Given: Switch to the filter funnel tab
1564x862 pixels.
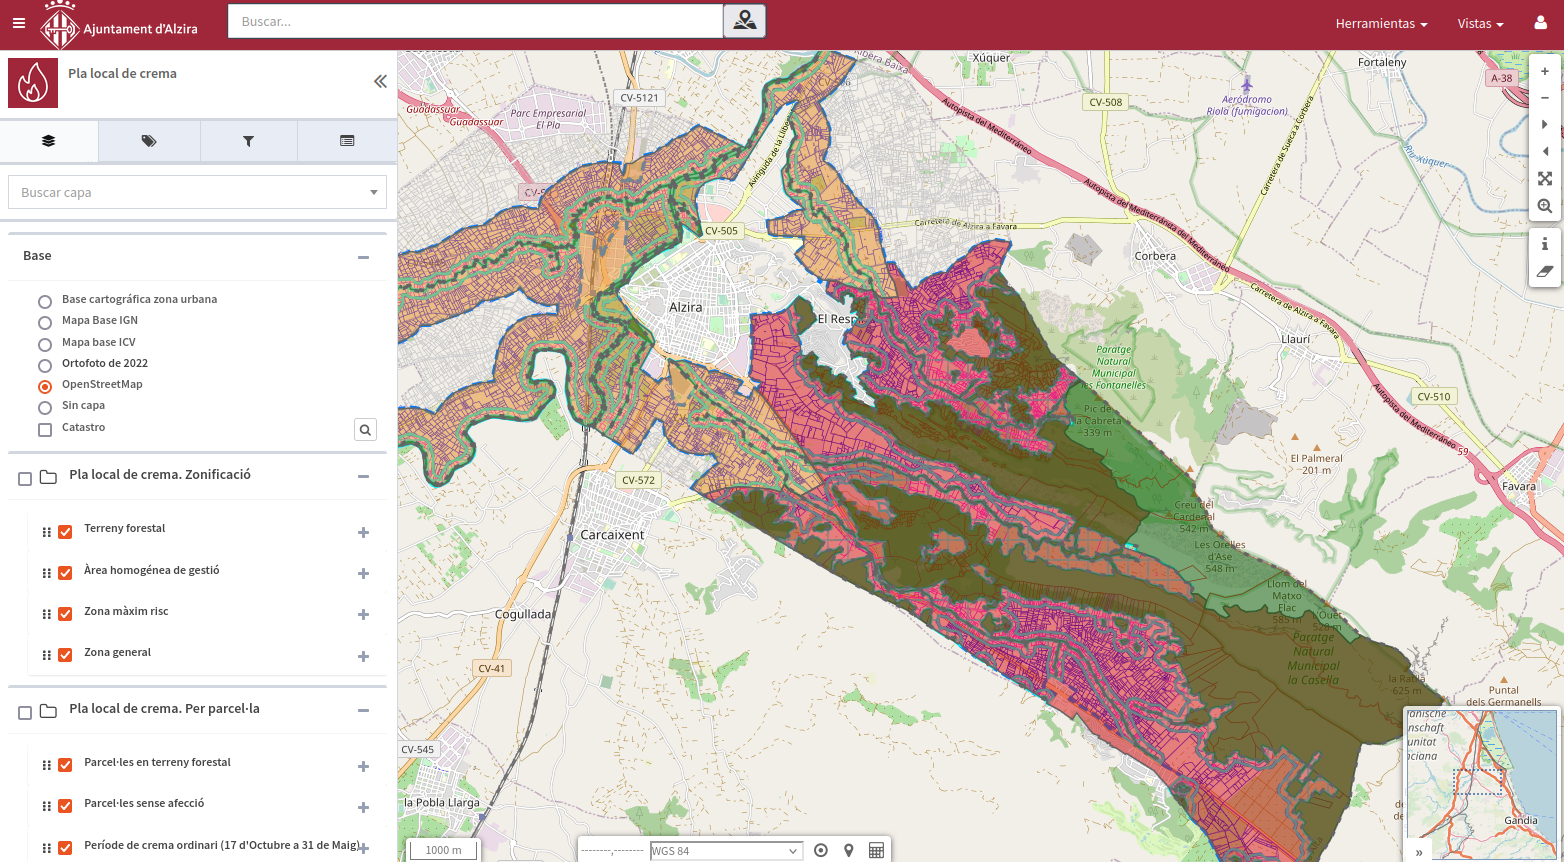Looking at the screenshot, I should pos(248,141).
